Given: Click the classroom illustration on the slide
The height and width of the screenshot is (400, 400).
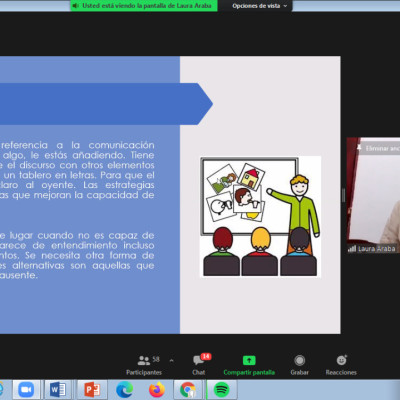Looking at the screenshot, I should (260, 216).
